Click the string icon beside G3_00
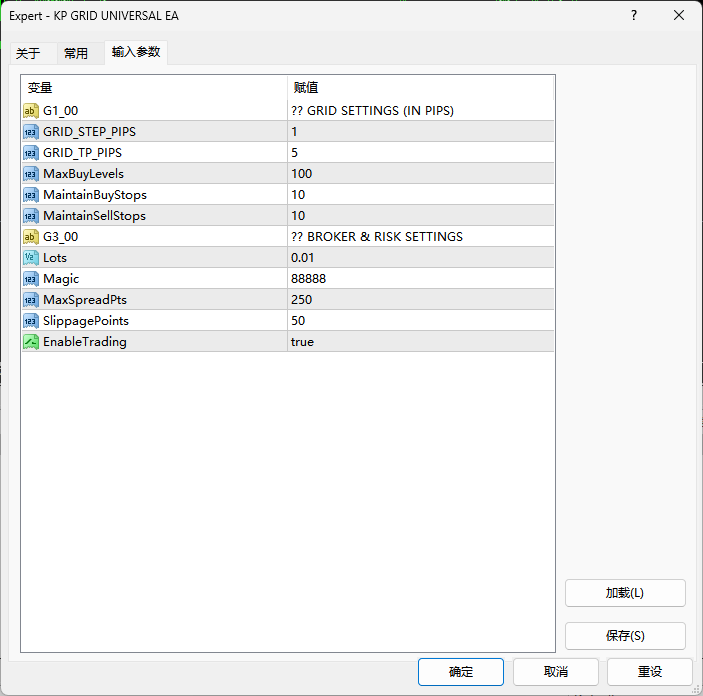703x696 pixels. (31, 237)
